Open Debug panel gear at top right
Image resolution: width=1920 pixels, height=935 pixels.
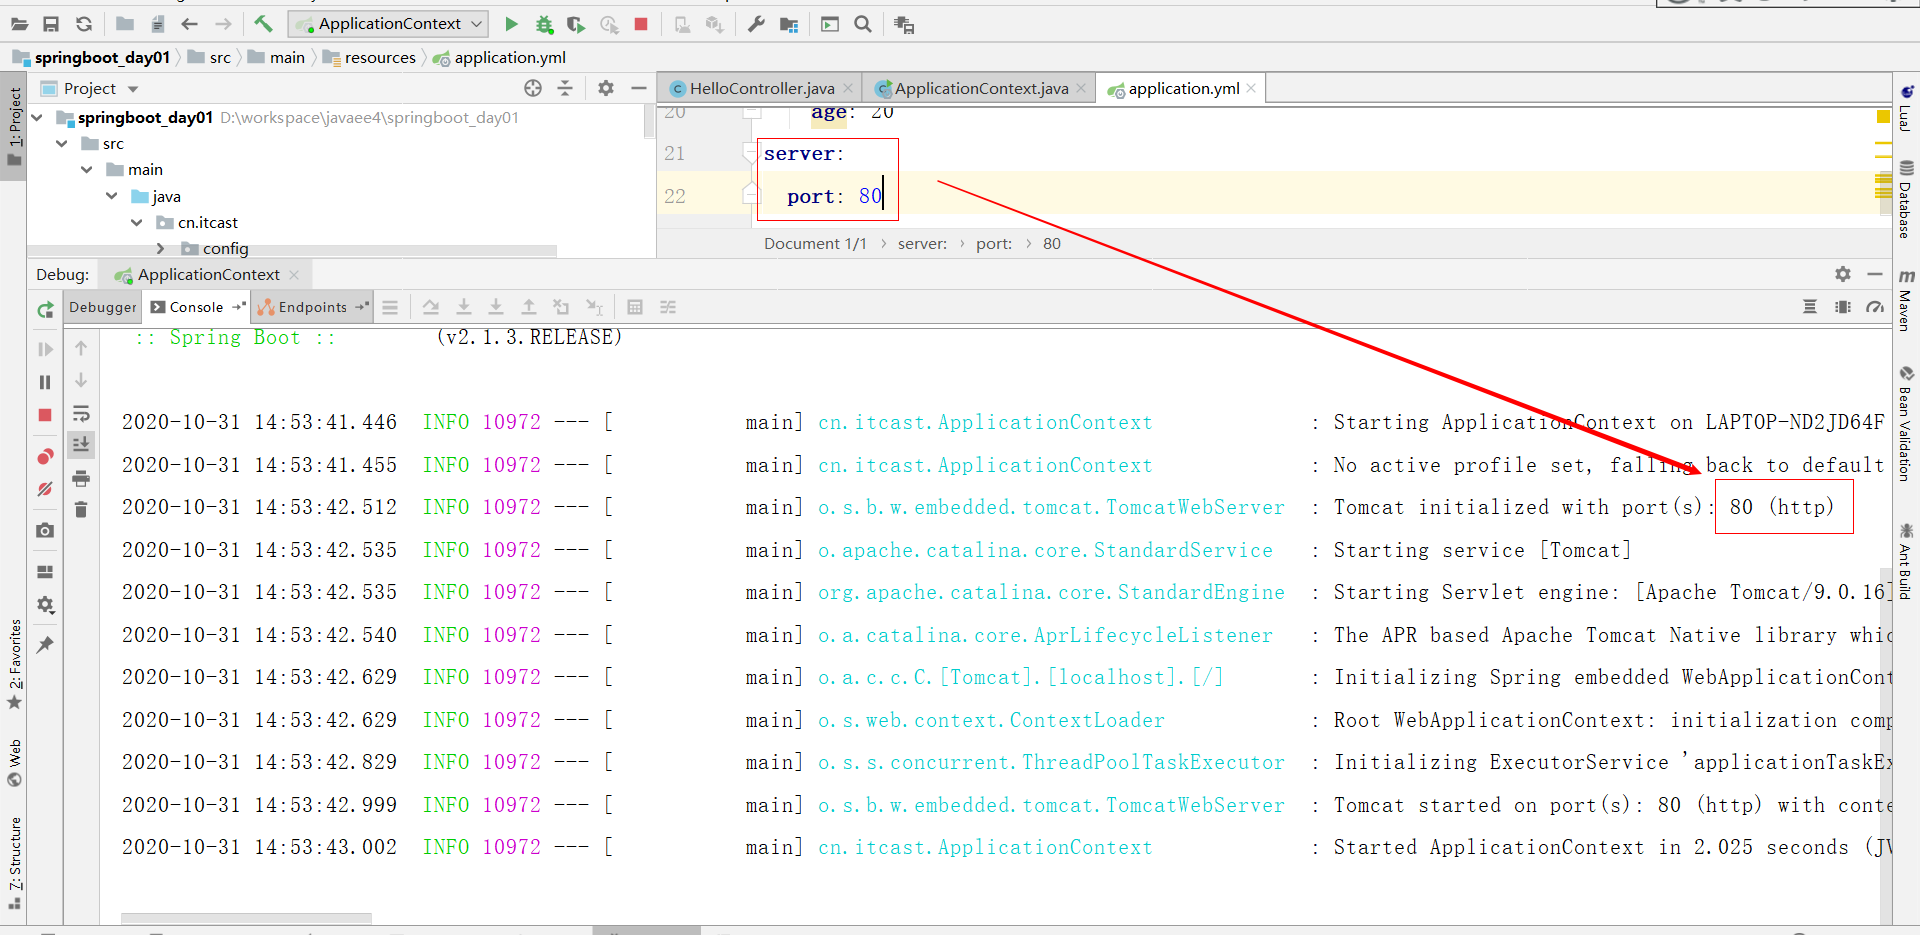[1843, 274]
